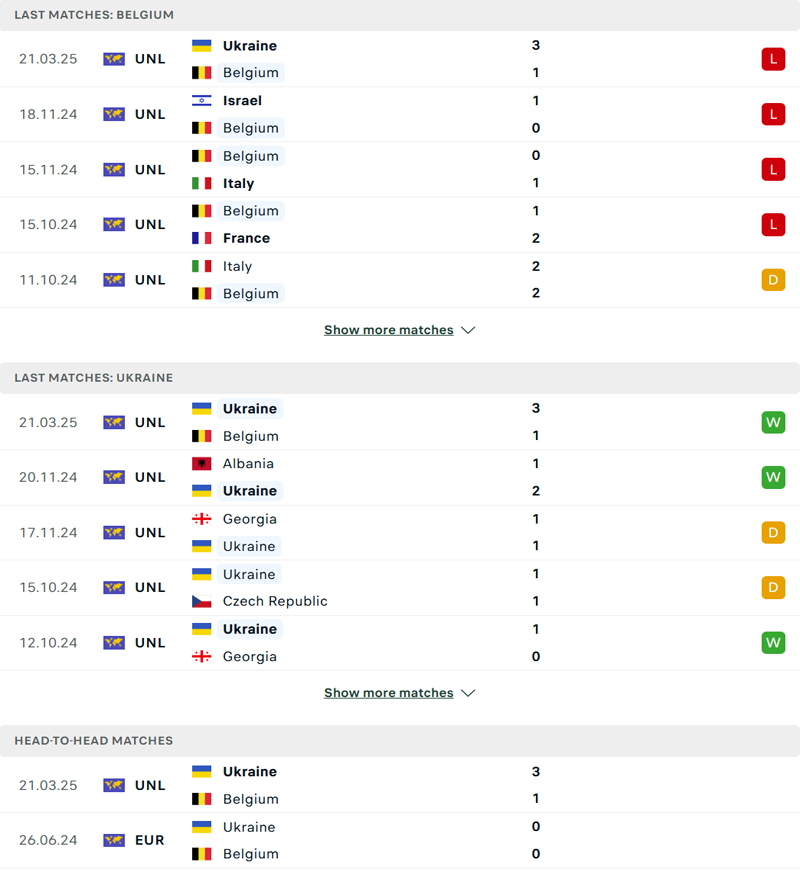
Task: Click the Czech Republic flag icon
Action: pyautogui.click(x=201, y=602)
